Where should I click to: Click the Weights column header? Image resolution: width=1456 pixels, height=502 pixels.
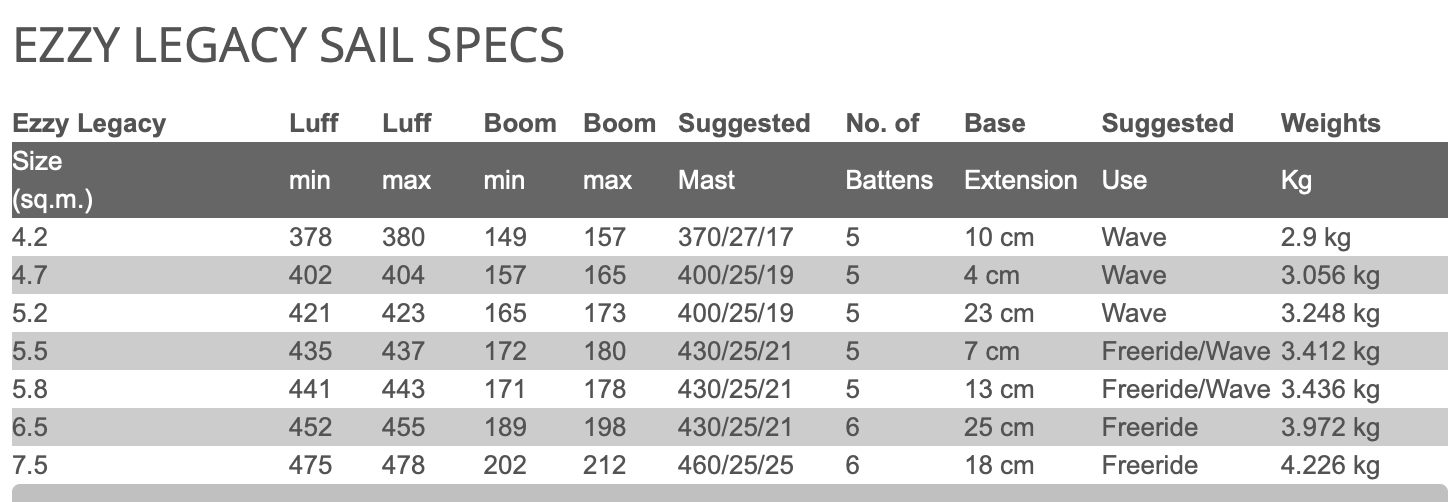[x=1330, y=124]
